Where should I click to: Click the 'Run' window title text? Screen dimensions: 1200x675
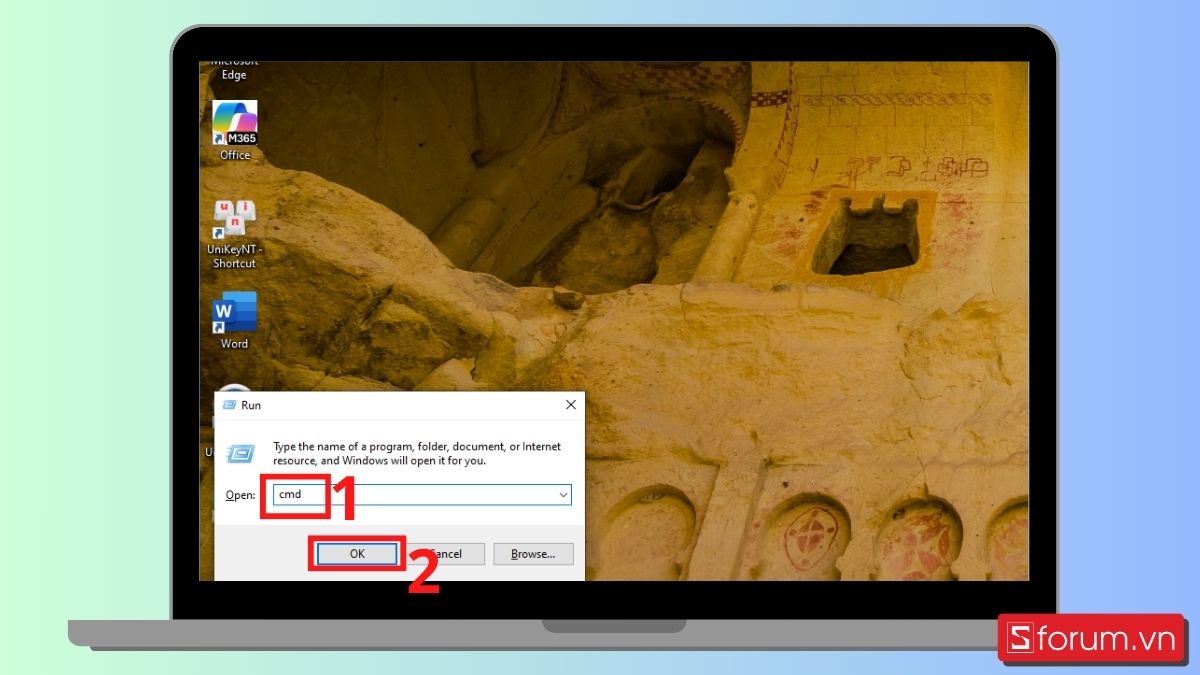coord(251,405)
